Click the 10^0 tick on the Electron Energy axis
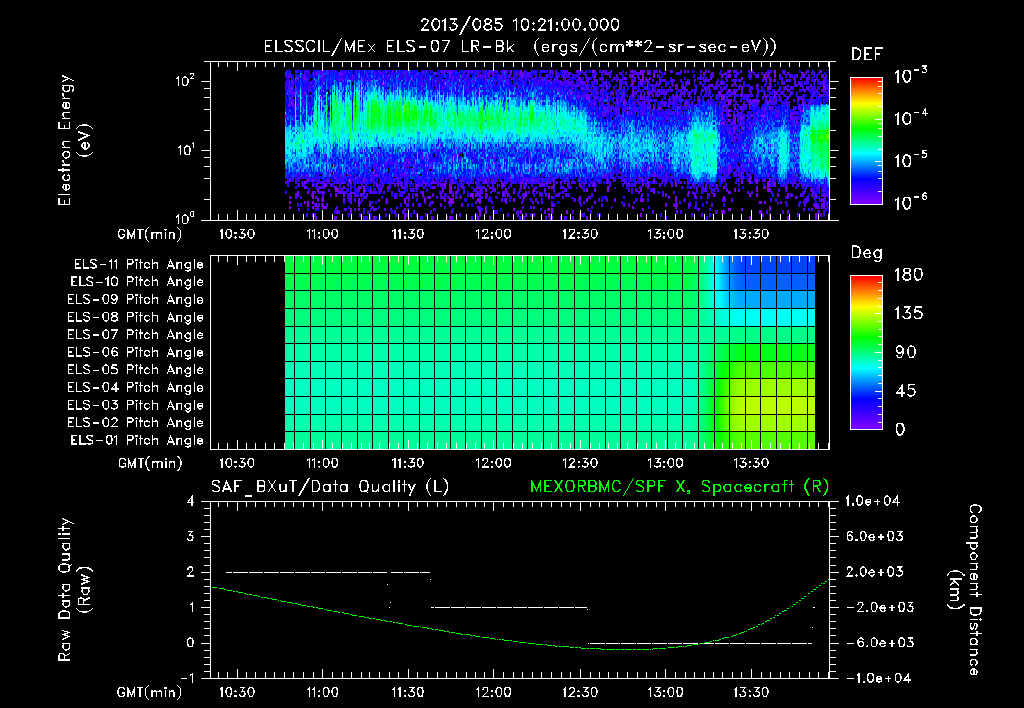This screenshot has width=1024, height=708. click(x=185, y=218)
